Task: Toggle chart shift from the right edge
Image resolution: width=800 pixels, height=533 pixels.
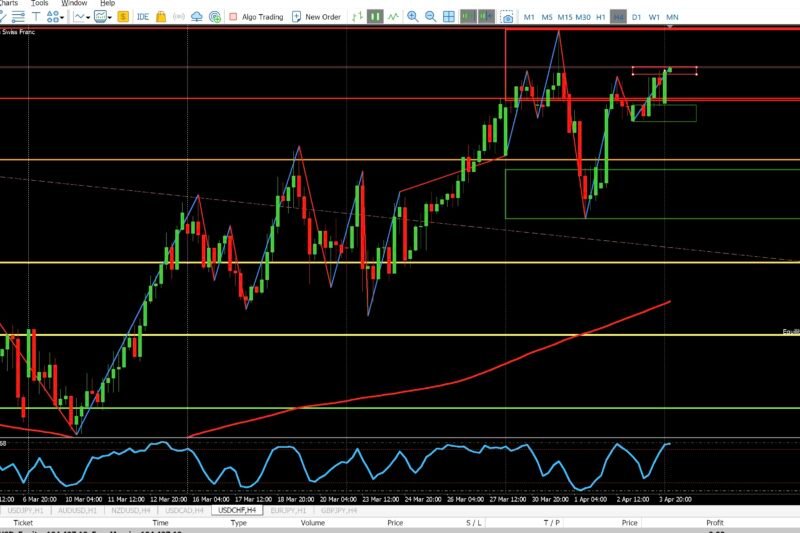Action: (486, 17)
